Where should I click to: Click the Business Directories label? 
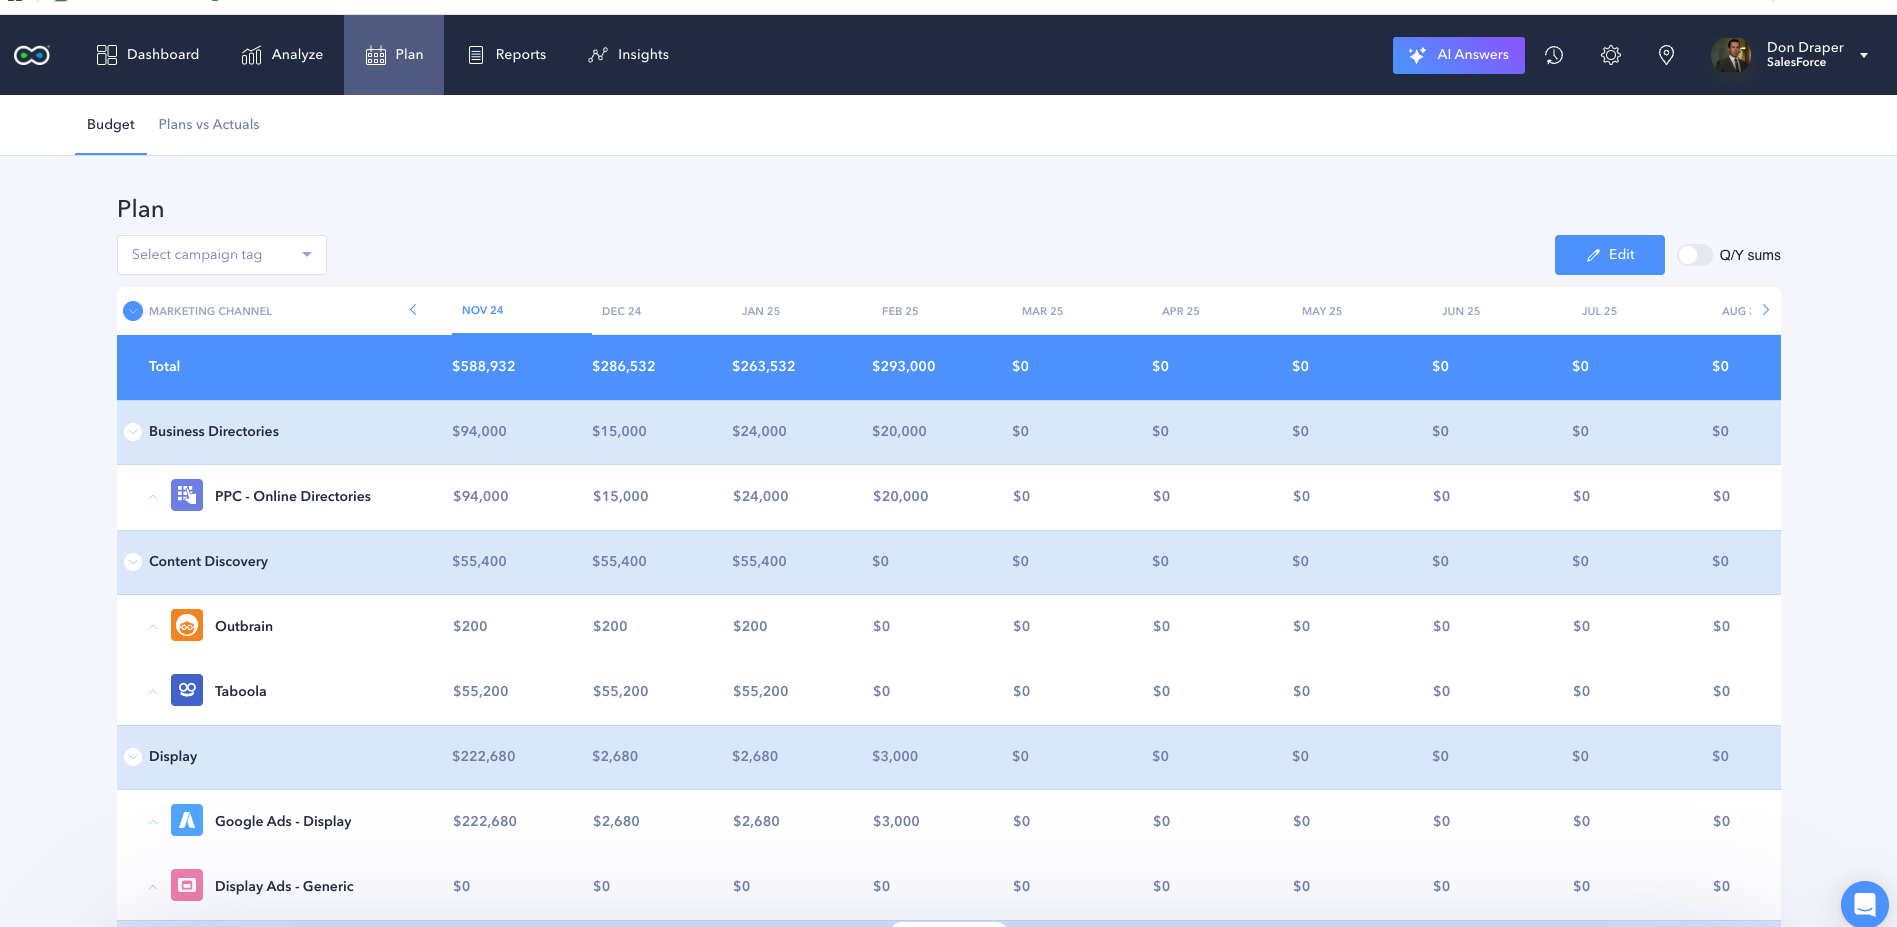[x=214, y=432]
